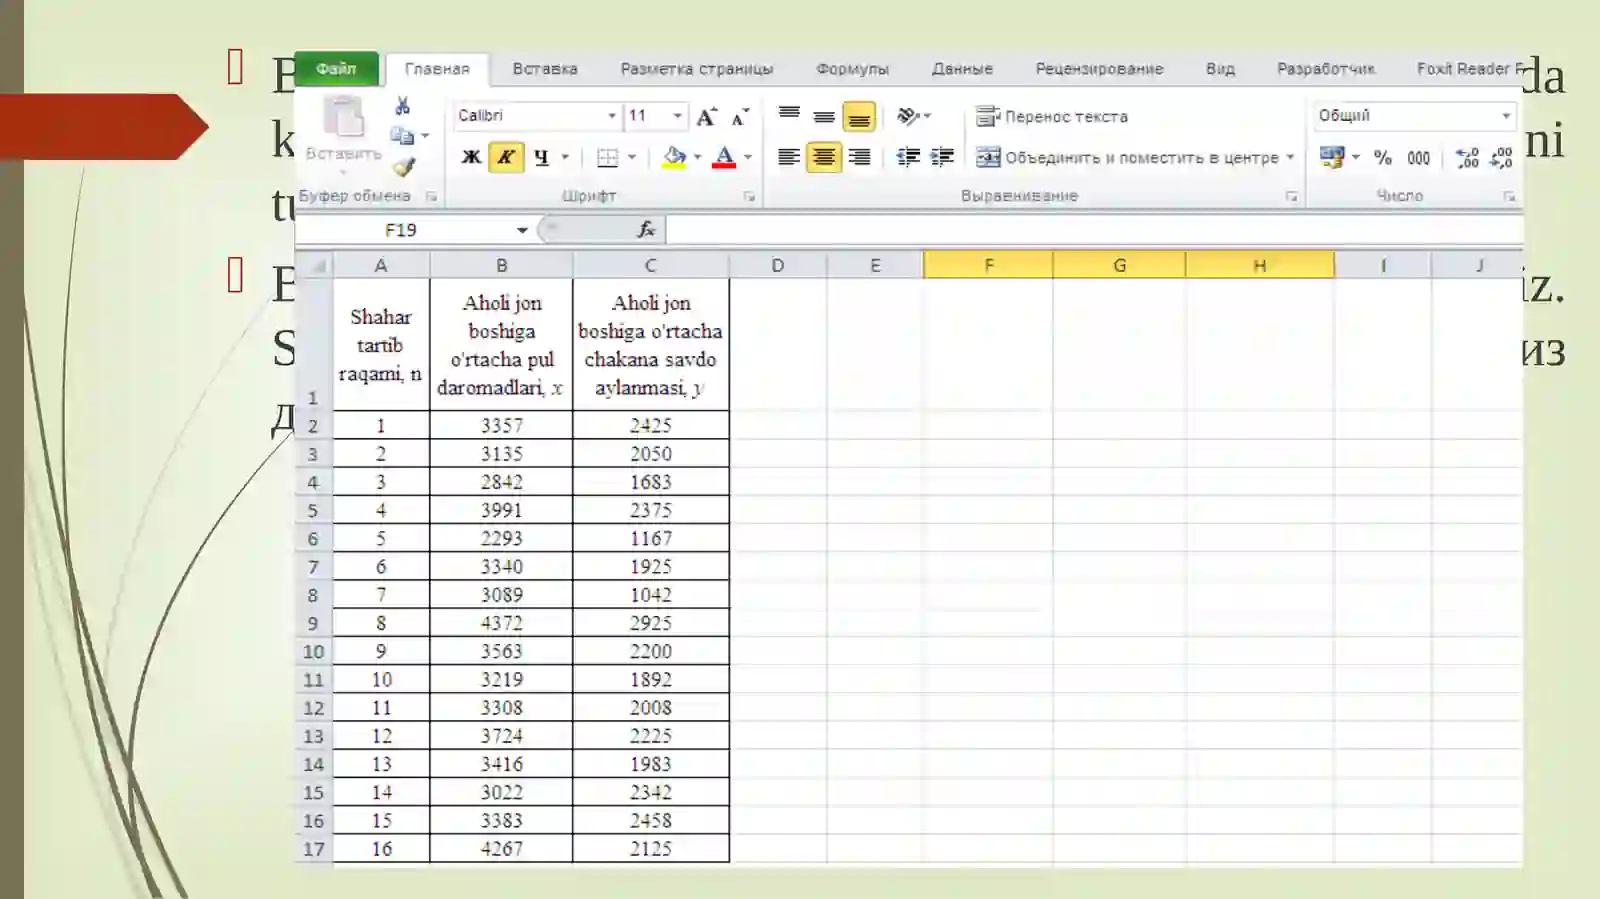This screenshot has width=1600, height=899.
Task: Open the Вставка ribbon tab
Action: [x=545, y=69]
